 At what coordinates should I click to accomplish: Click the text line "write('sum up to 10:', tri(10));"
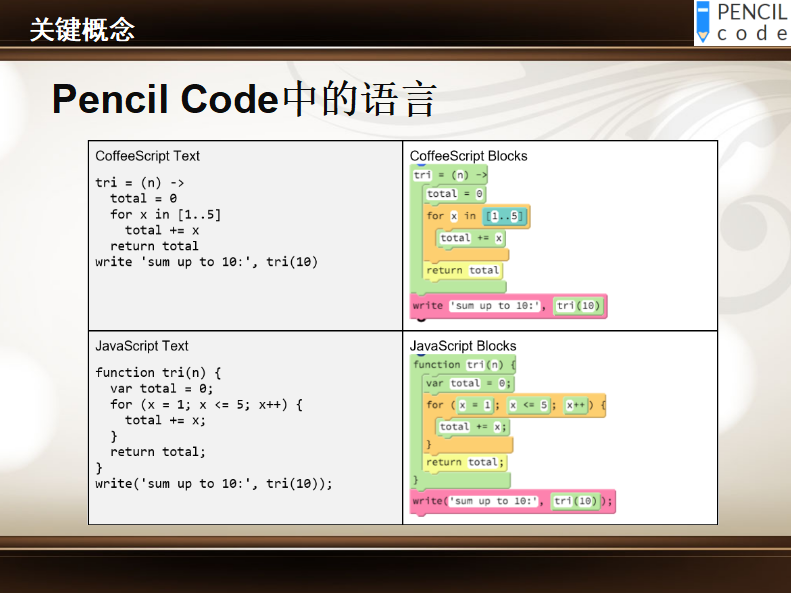pos(214,484)
